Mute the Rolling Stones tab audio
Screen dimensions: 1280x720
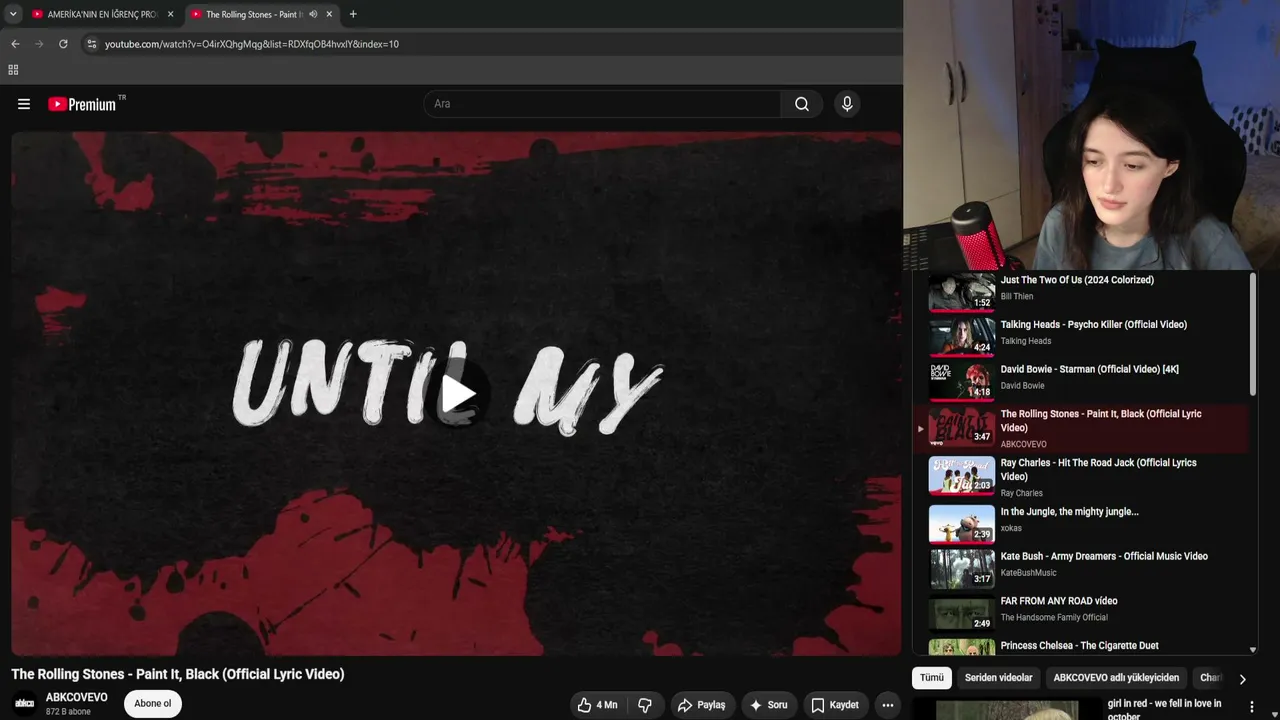313,14
